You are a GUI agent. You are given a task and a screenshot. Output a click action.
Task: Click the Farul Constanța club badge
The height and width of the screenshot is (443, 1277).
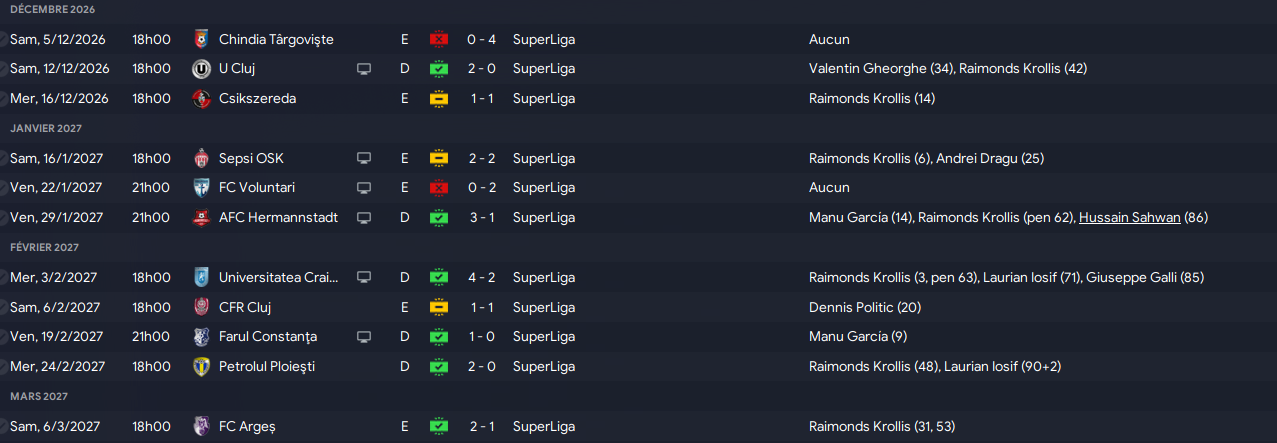[x=201, y=337]
